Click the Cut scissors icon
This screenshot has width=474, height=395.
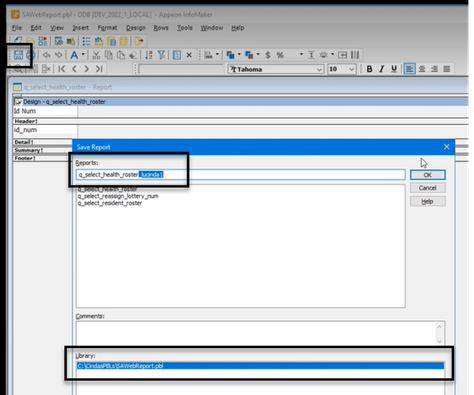(x=96, y=55)
